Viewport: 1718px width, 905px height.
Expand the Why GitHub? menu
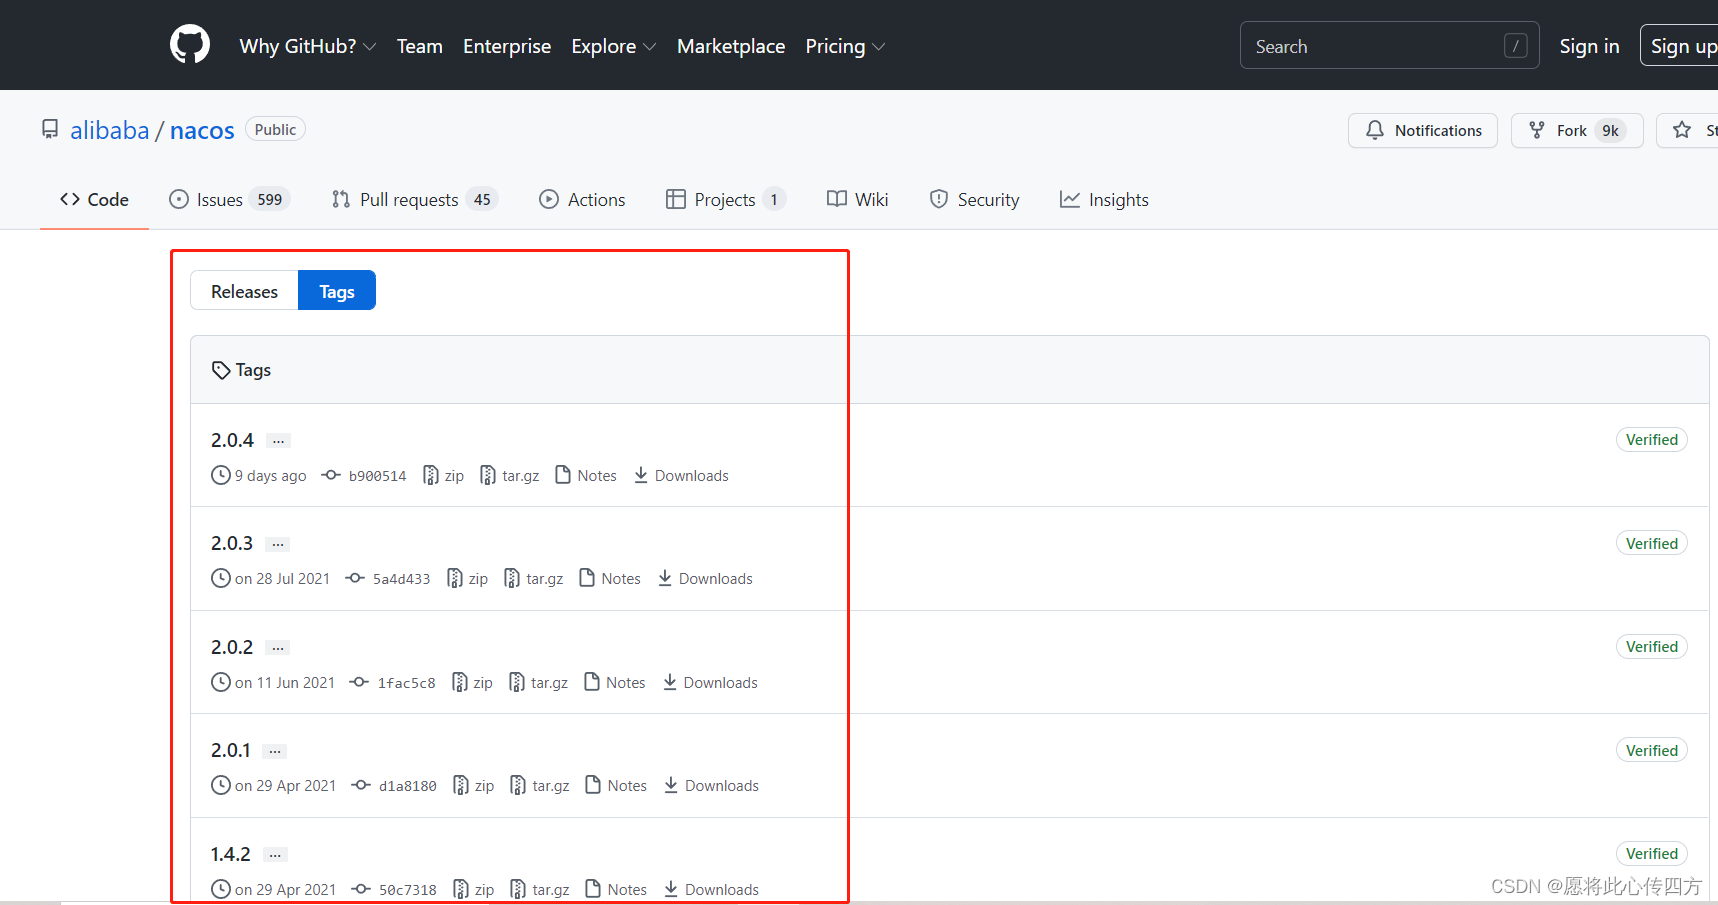(x=308, y=46)
